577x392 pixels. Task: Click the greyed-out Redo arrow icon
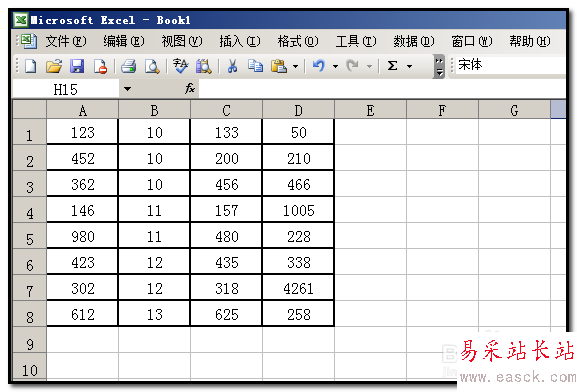pos(352,66)
